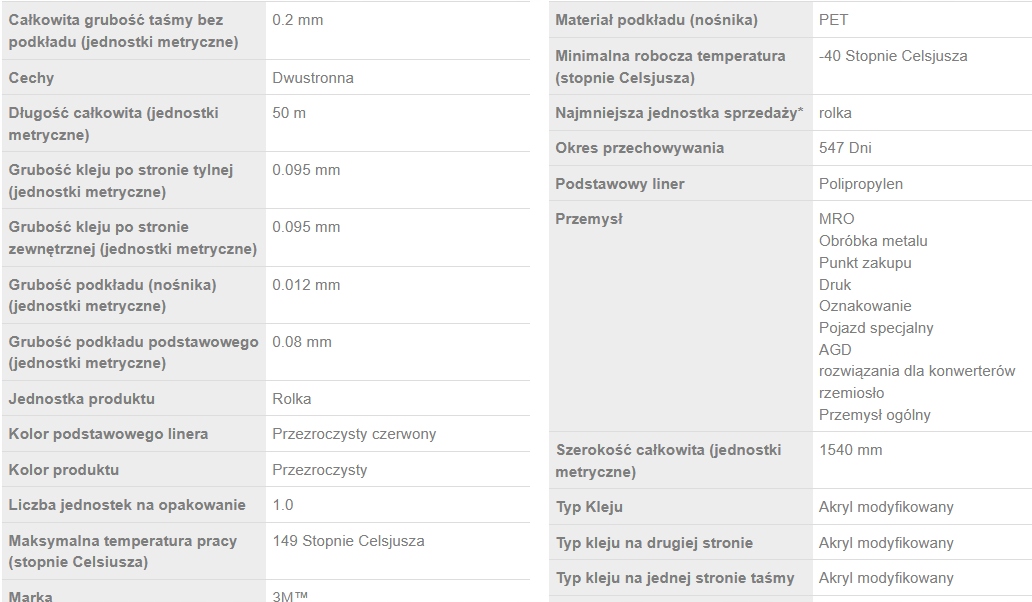Click the "1540 mm" total width value
The width and height of the screenshot is (1032, 602).
coord(850,450)
